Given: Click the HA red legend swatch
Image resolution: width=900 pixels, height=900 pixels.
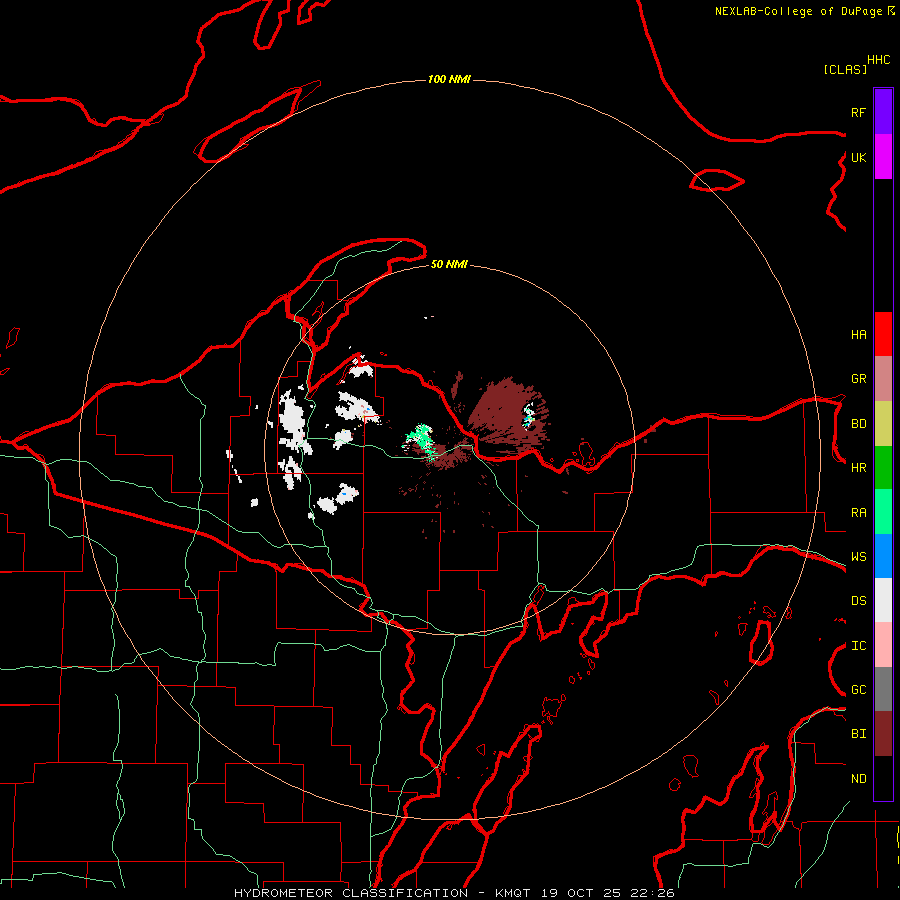Looking at the screenshot, I should pyautogui.click(x=883, y=334).
